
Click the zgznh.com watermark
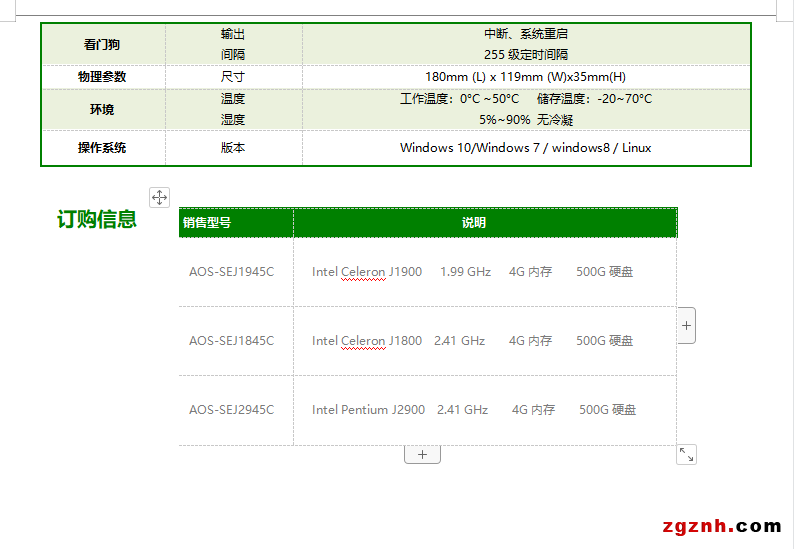pos(721,526)
